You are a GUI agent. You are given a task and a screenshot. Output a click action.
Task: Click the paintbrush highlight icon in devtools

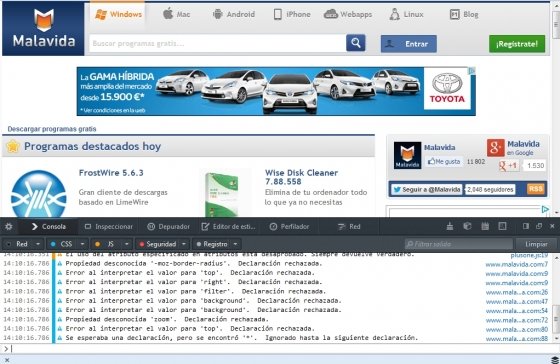[x=450, y=226]
